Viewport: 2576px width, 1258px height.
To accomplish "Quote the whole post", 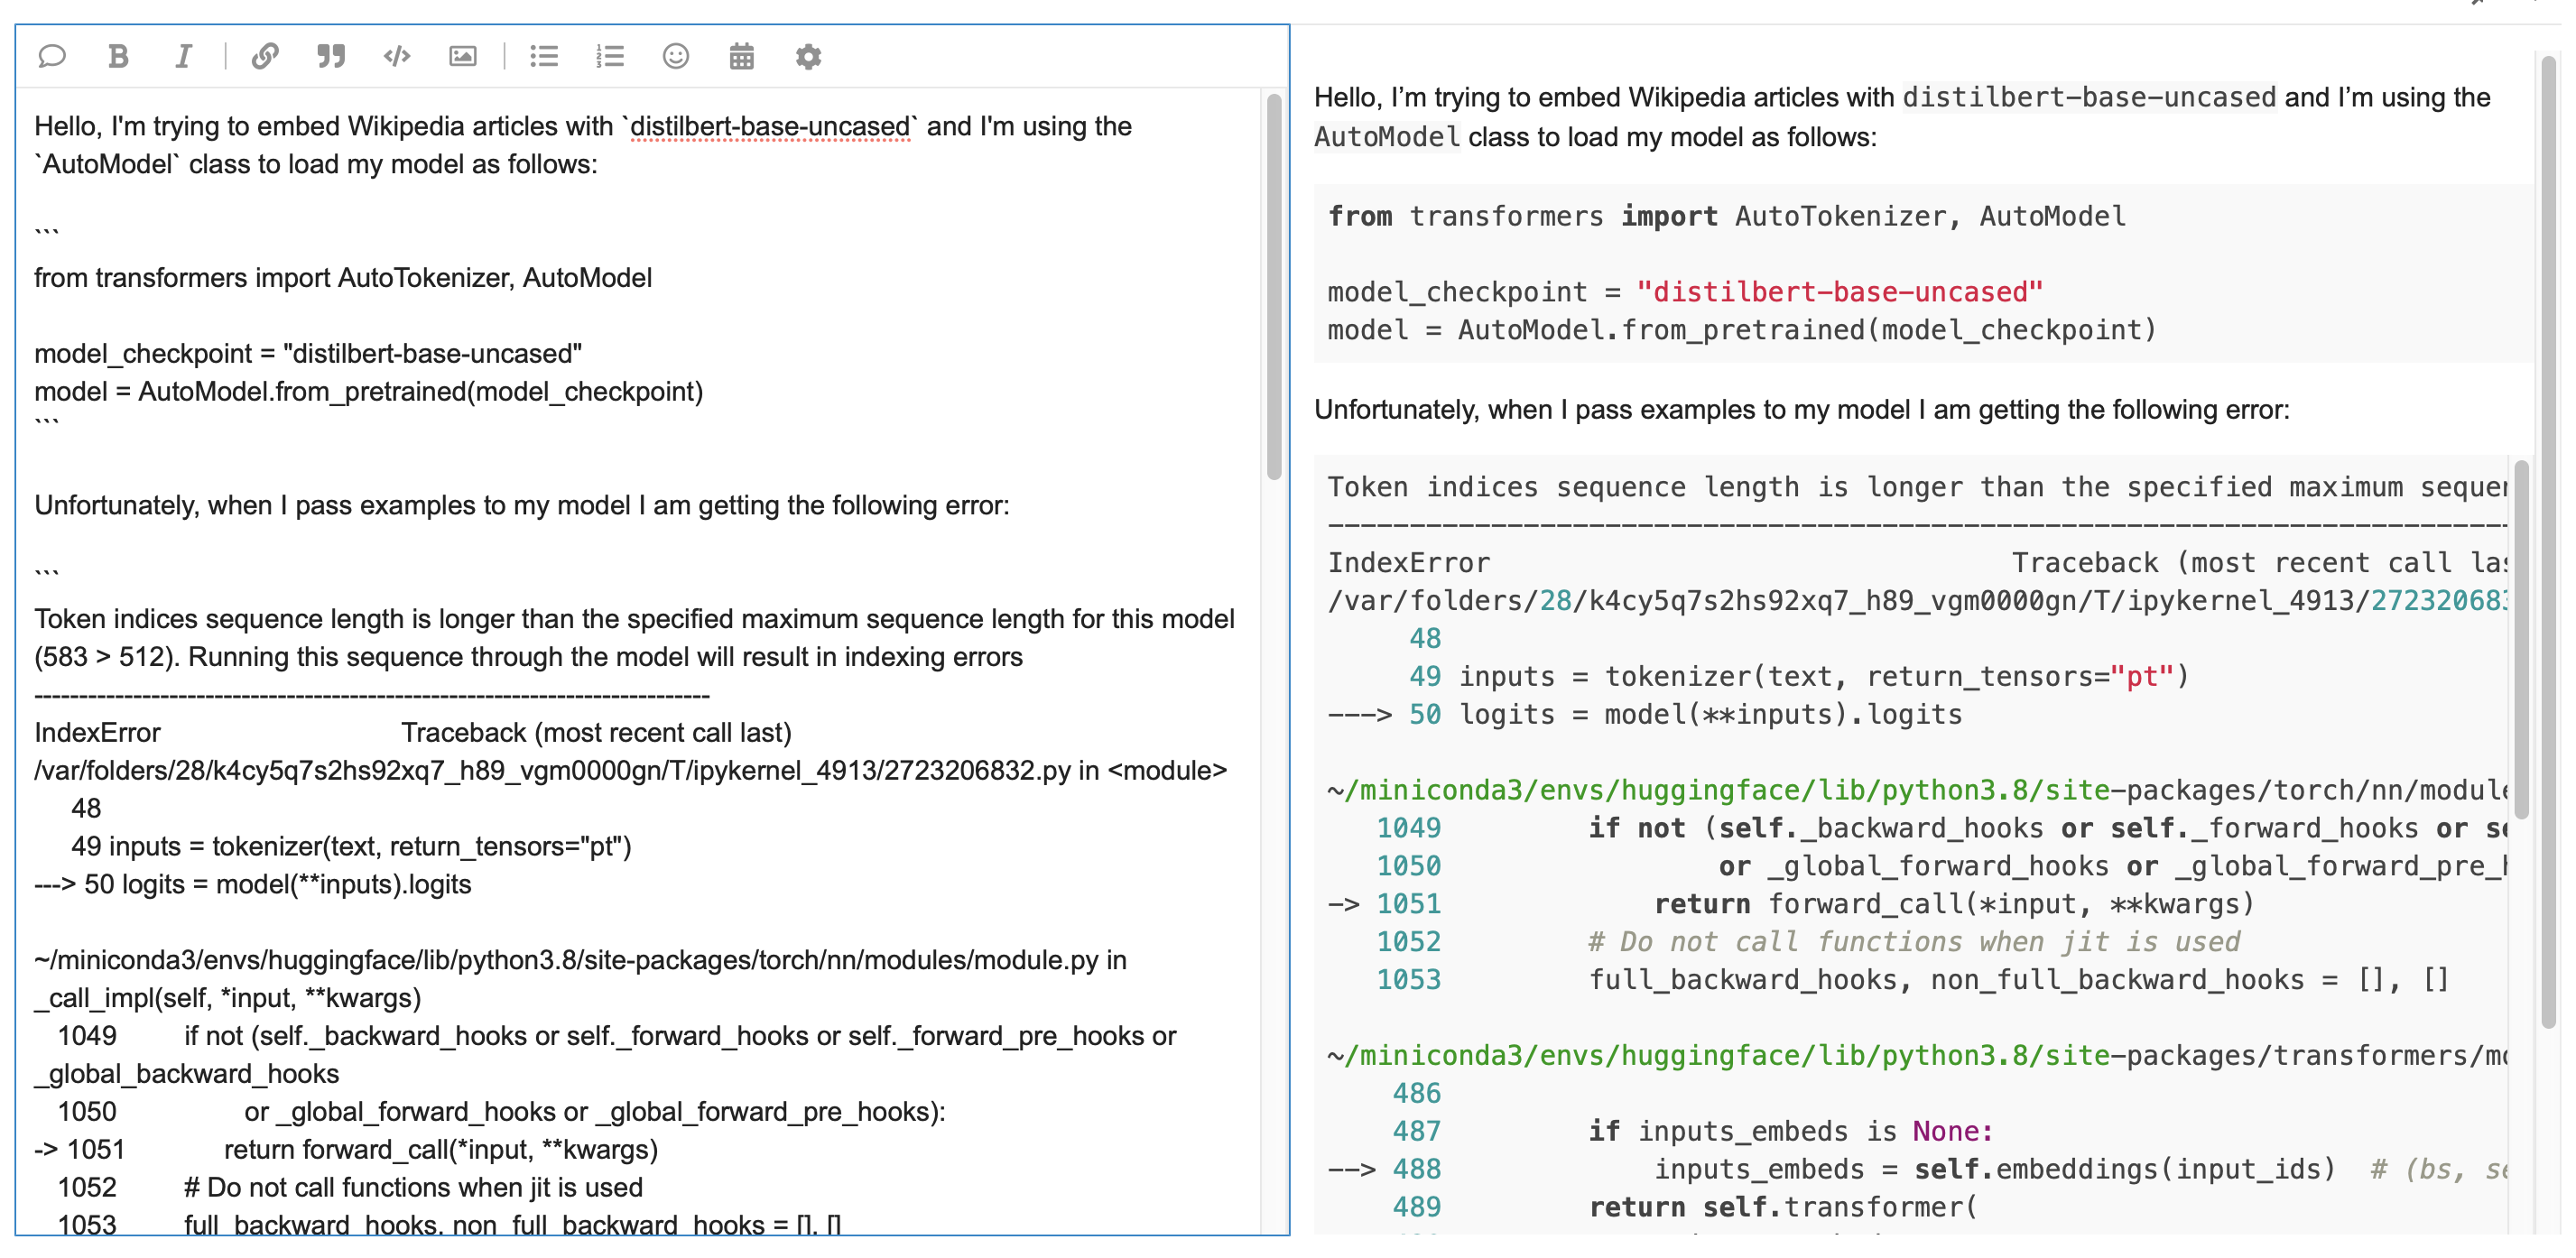I will [52, 56].
